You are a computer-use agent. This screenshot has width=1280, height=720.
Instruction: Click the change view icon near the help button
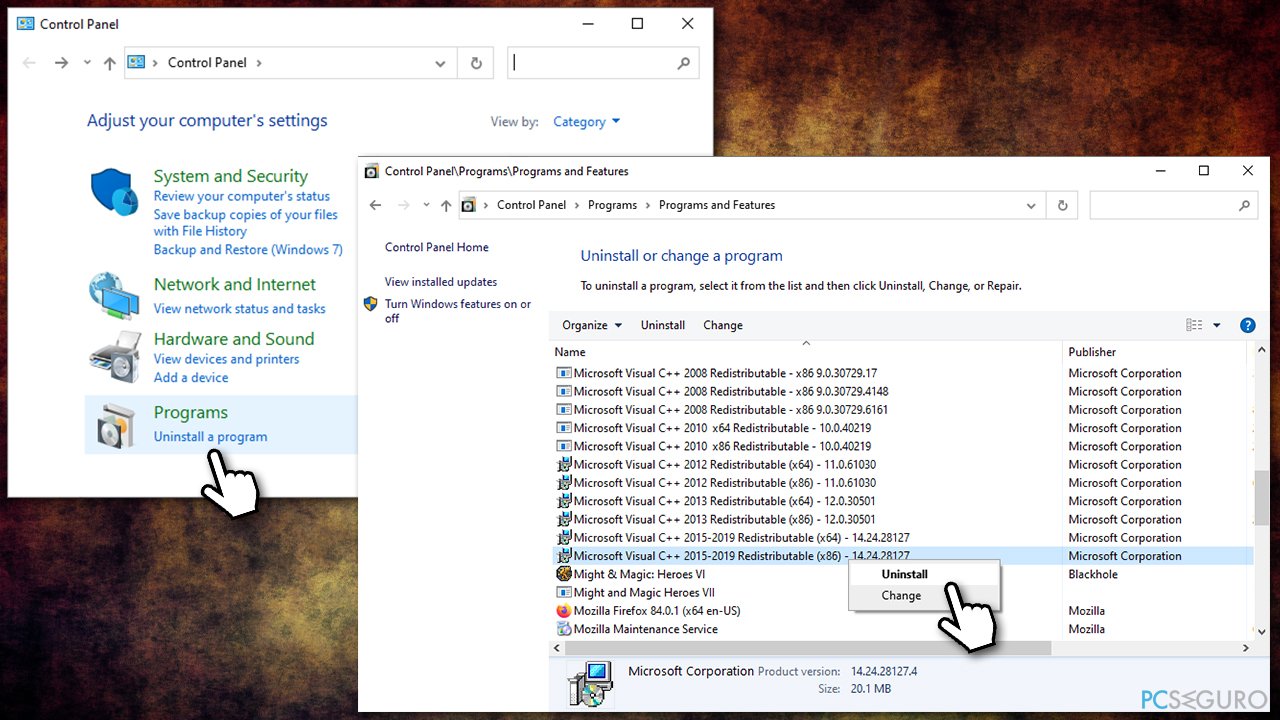(1196, 324)
